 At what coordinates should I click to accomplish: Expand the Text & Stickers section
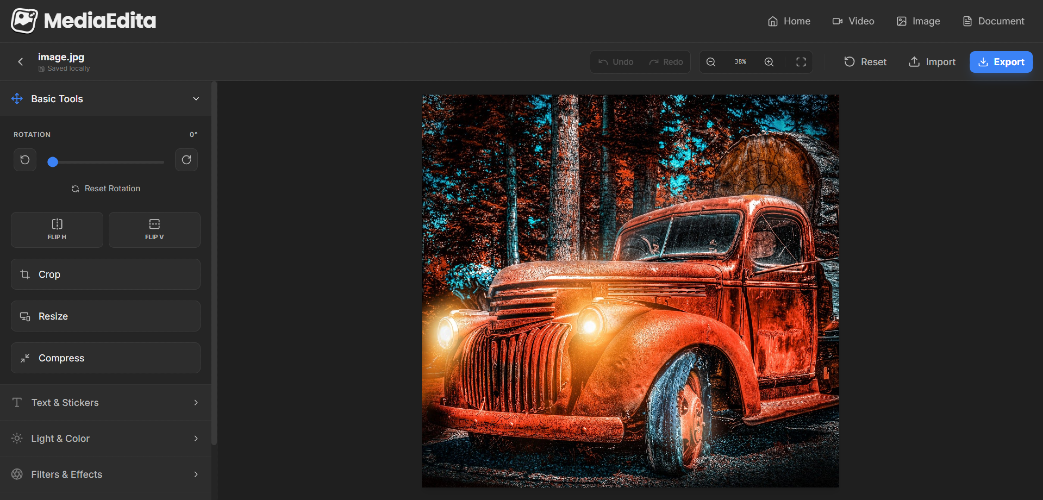[x=105, y=402]
